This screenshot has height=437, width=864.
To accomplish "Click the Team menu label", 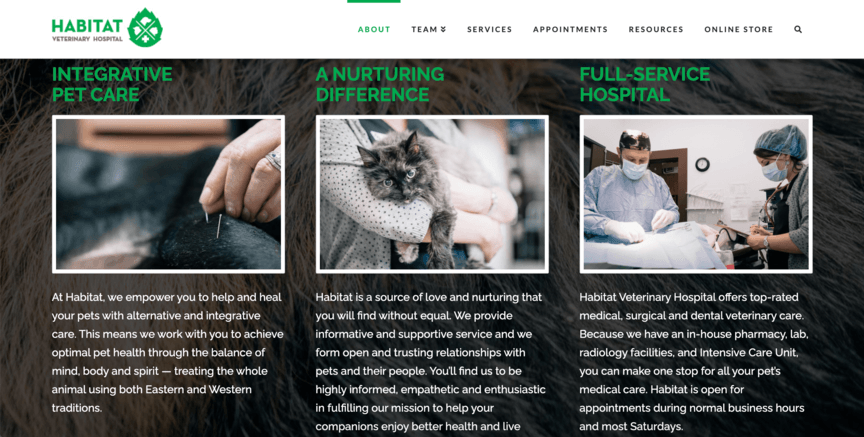I will 424,29.
